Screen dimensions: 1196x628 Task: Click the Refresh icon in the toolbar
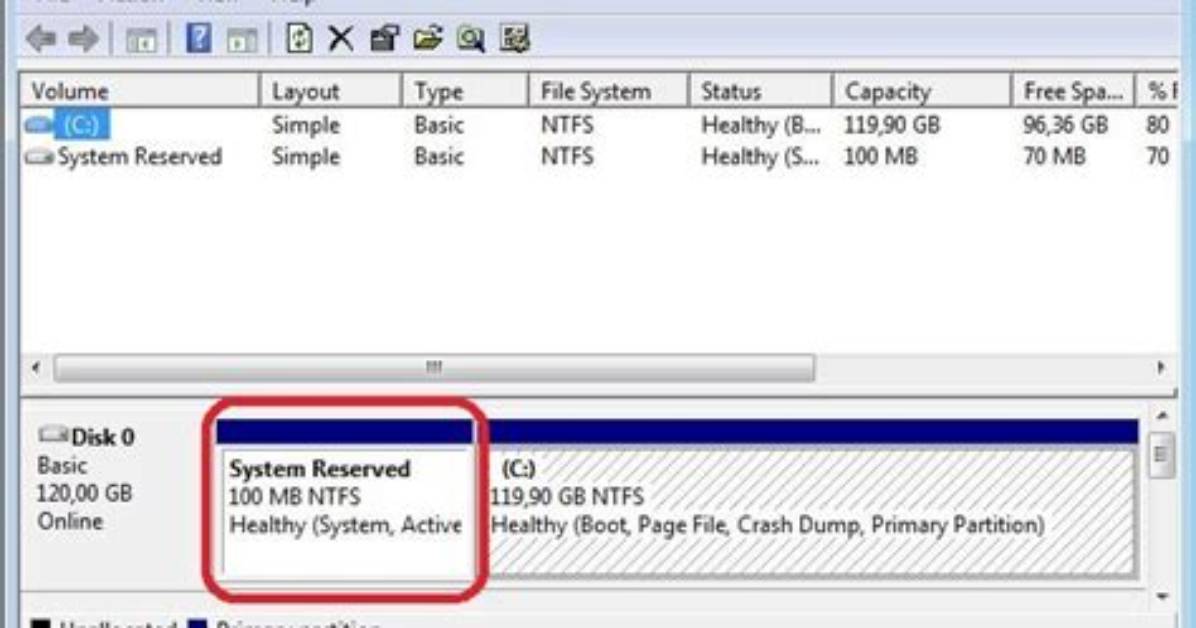[x=299, y=37]
